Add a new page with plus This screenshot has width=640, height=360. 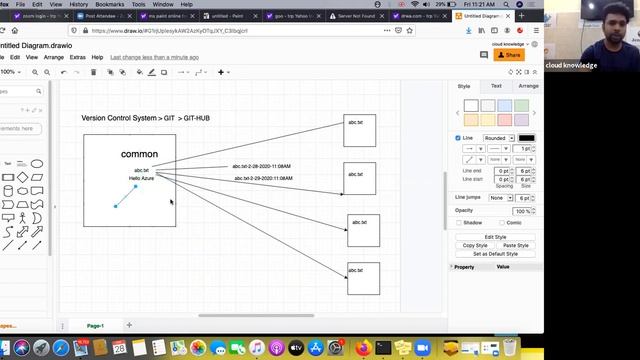tap(129, 325)
